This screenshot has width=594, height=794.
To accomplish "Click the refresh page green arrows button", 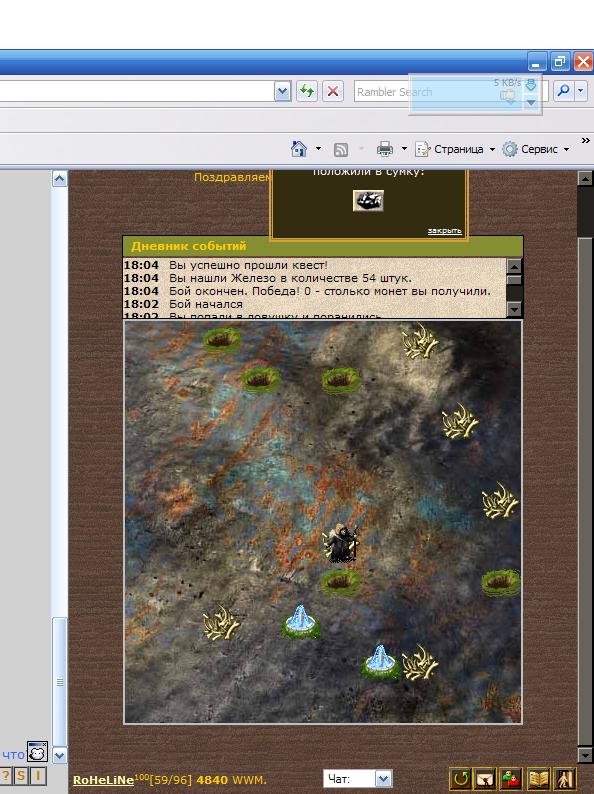I will [307, 91].
